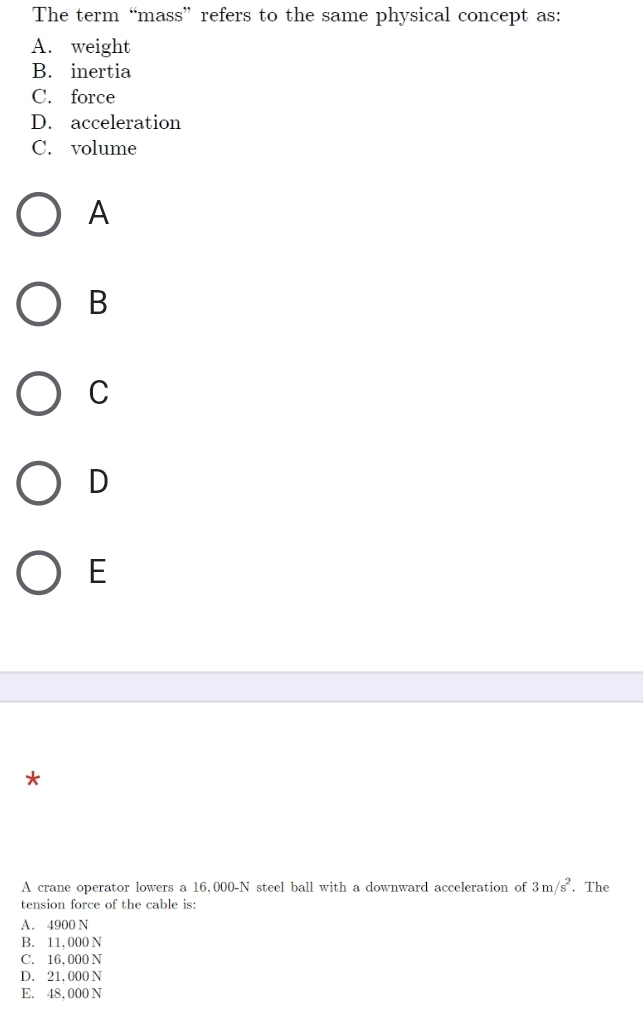Click the '16,000 N' answer line

point(61,959)
